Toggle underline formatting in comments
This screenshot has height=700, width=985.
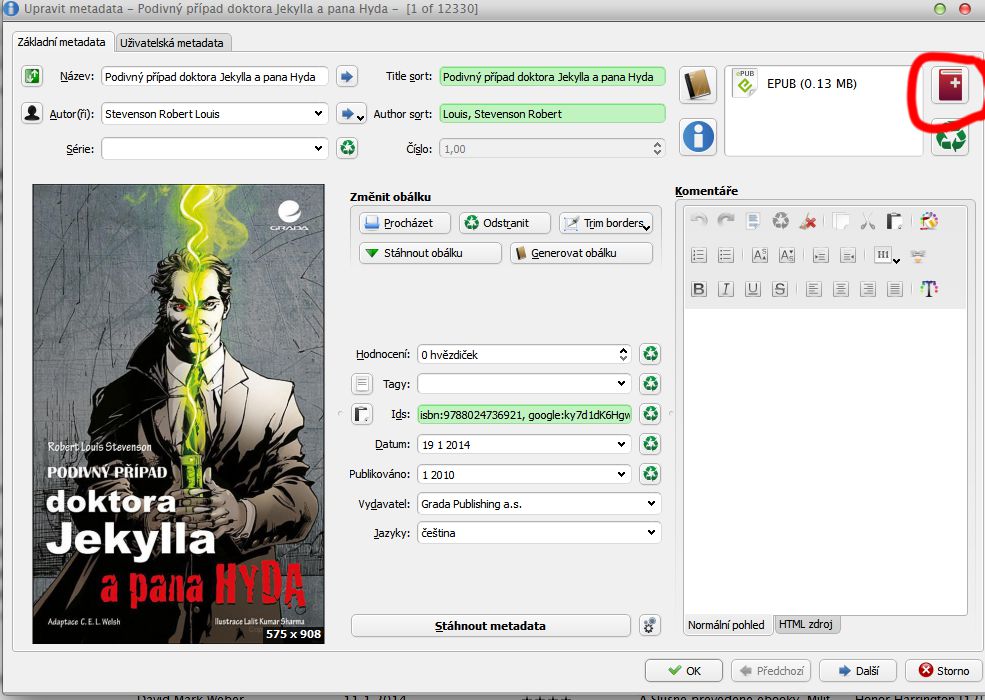click(753, 288)
